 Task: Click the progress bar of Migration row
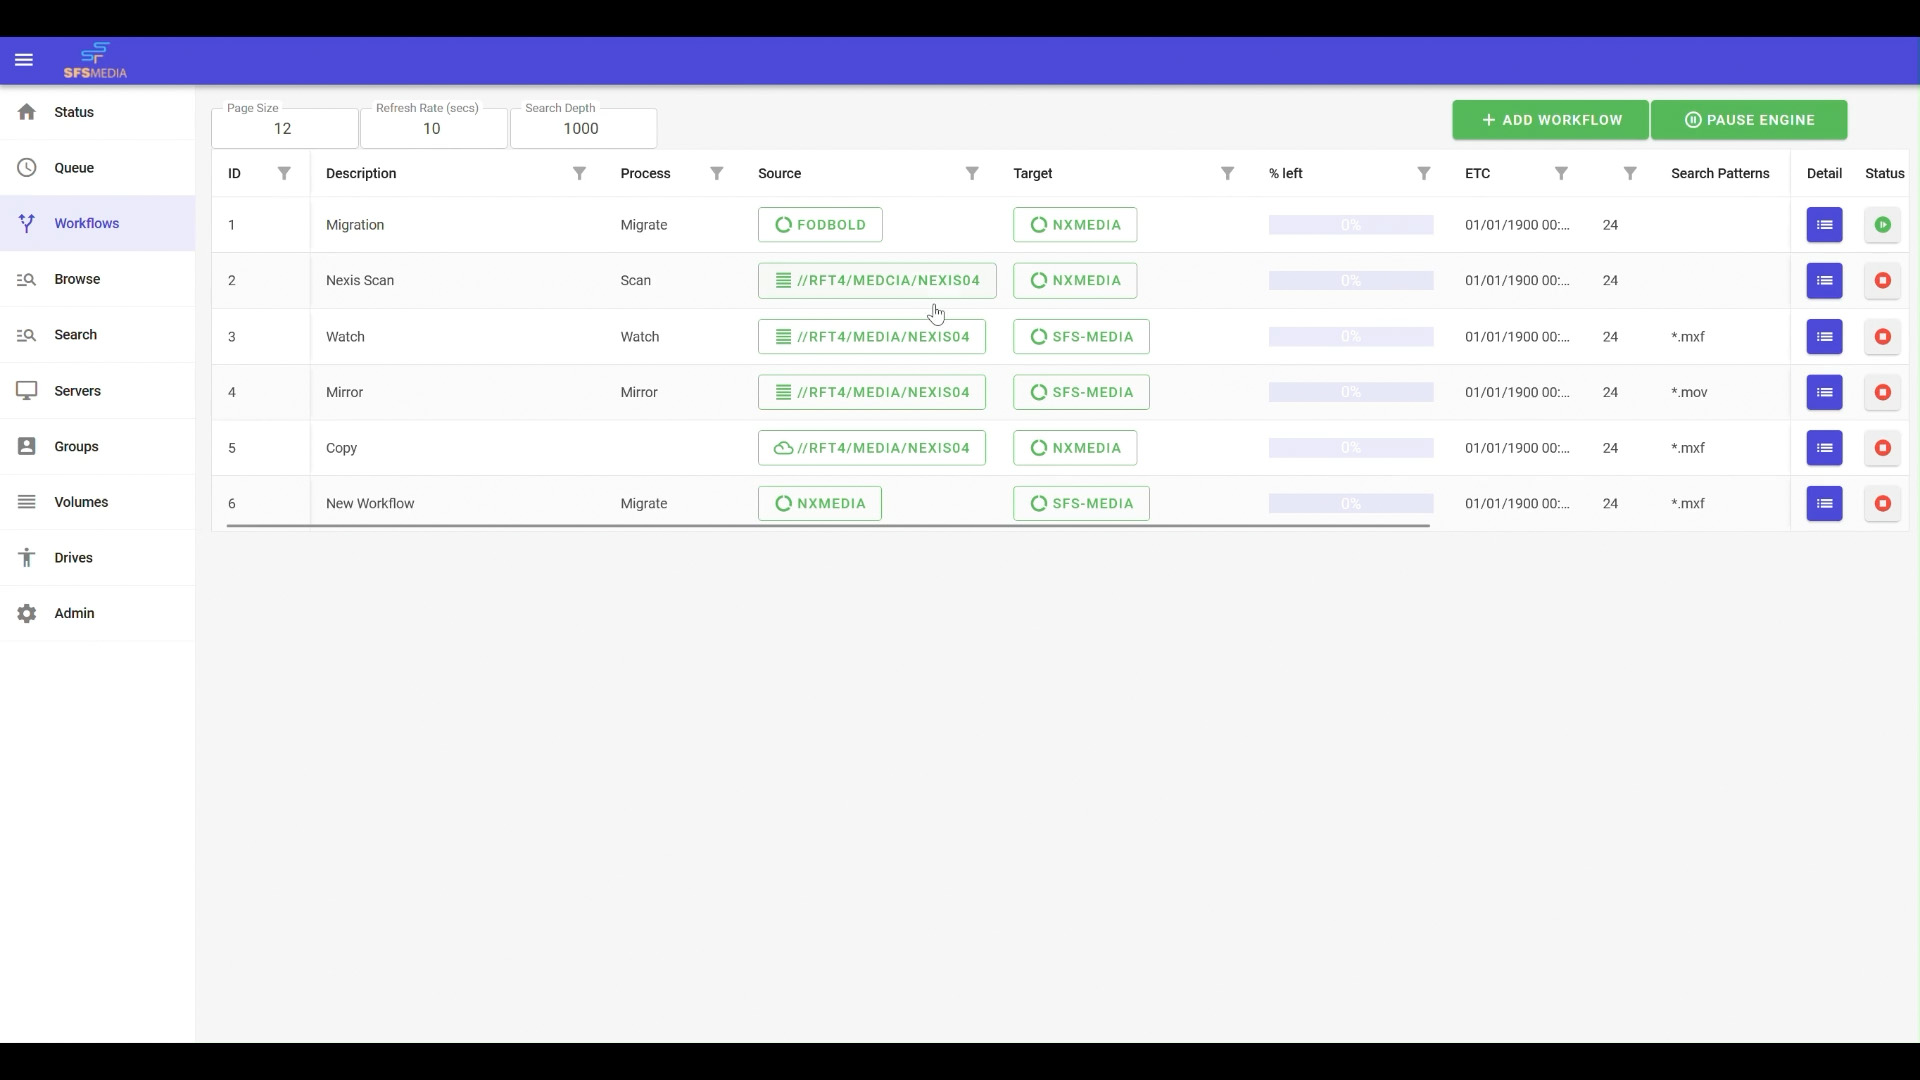click(1351, 225)
